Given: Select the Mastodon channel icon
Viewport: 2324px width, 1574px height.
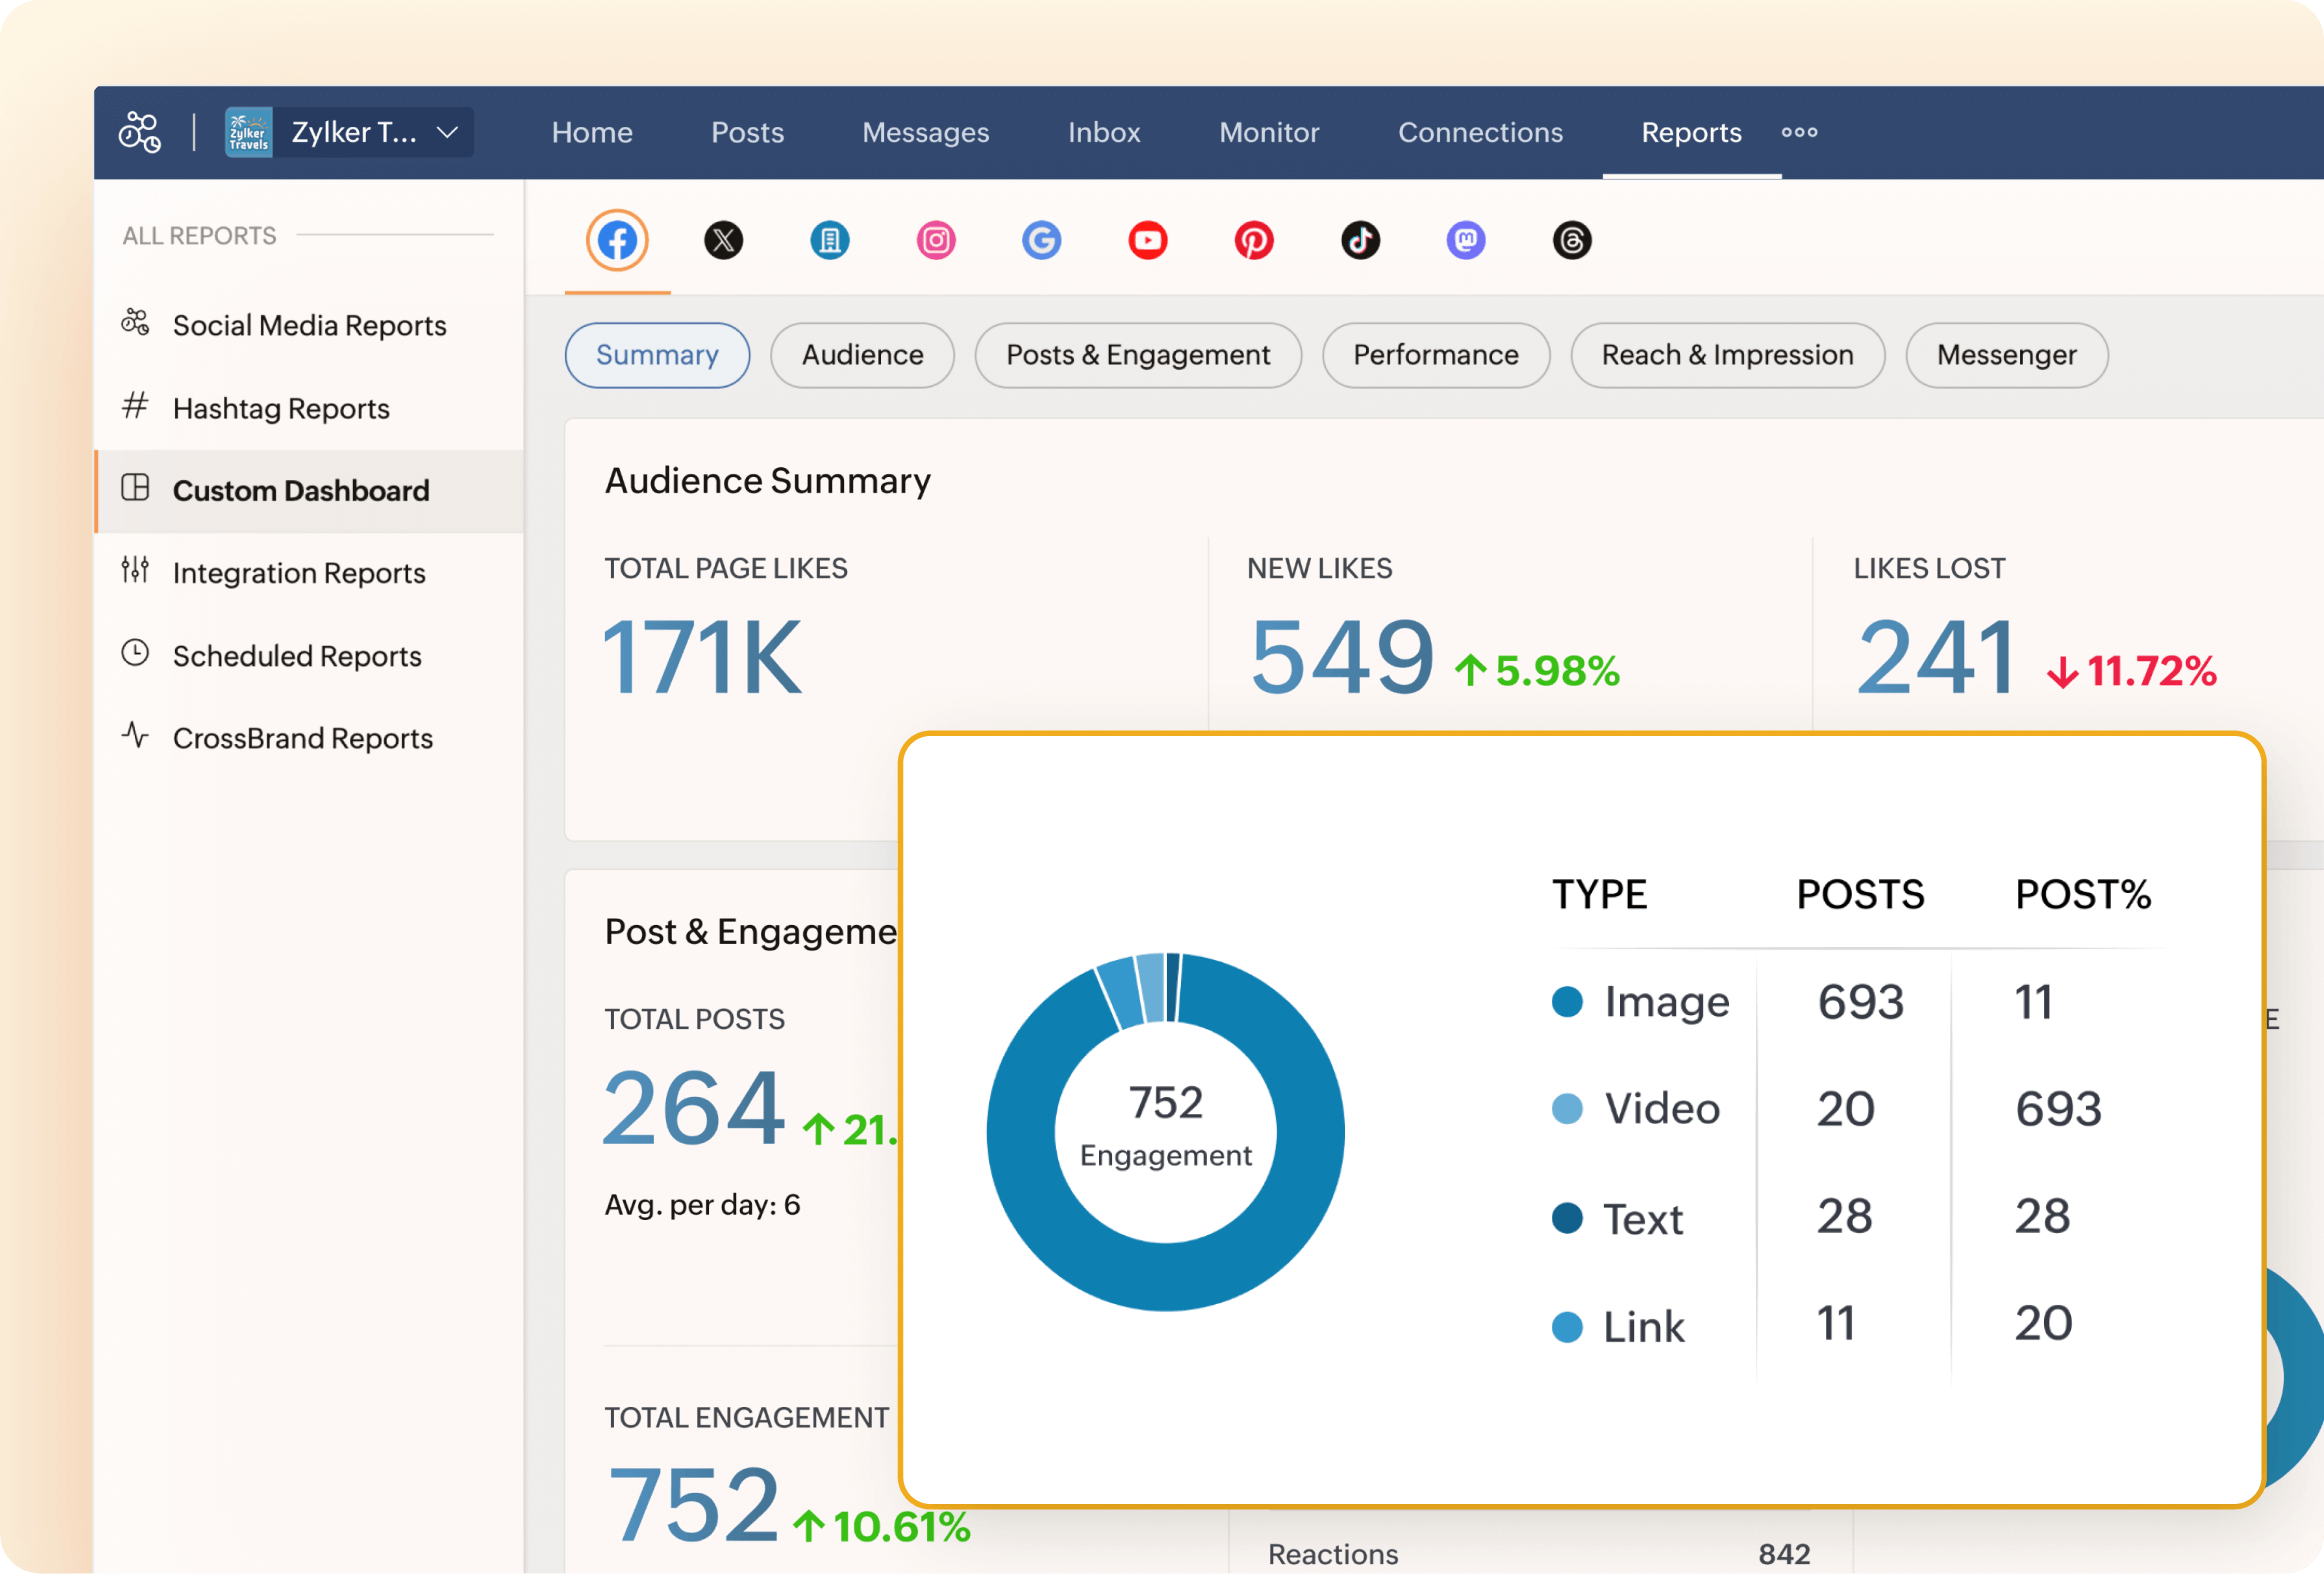Looking at the screenshot, I should tap(1466, 240).
